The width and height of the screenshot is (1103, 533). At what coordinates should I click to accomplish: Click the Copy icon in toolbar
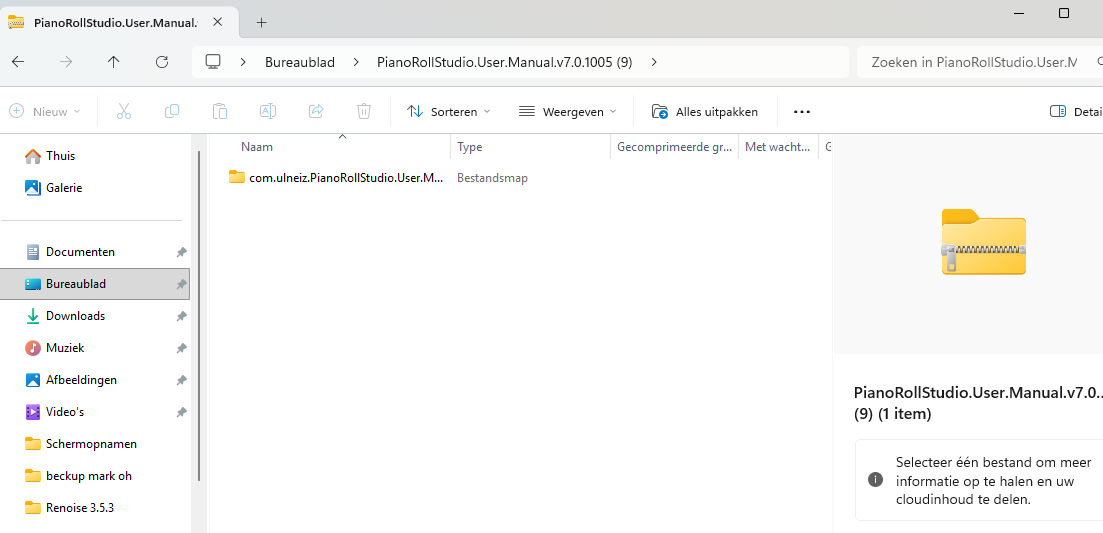(172, 111)
